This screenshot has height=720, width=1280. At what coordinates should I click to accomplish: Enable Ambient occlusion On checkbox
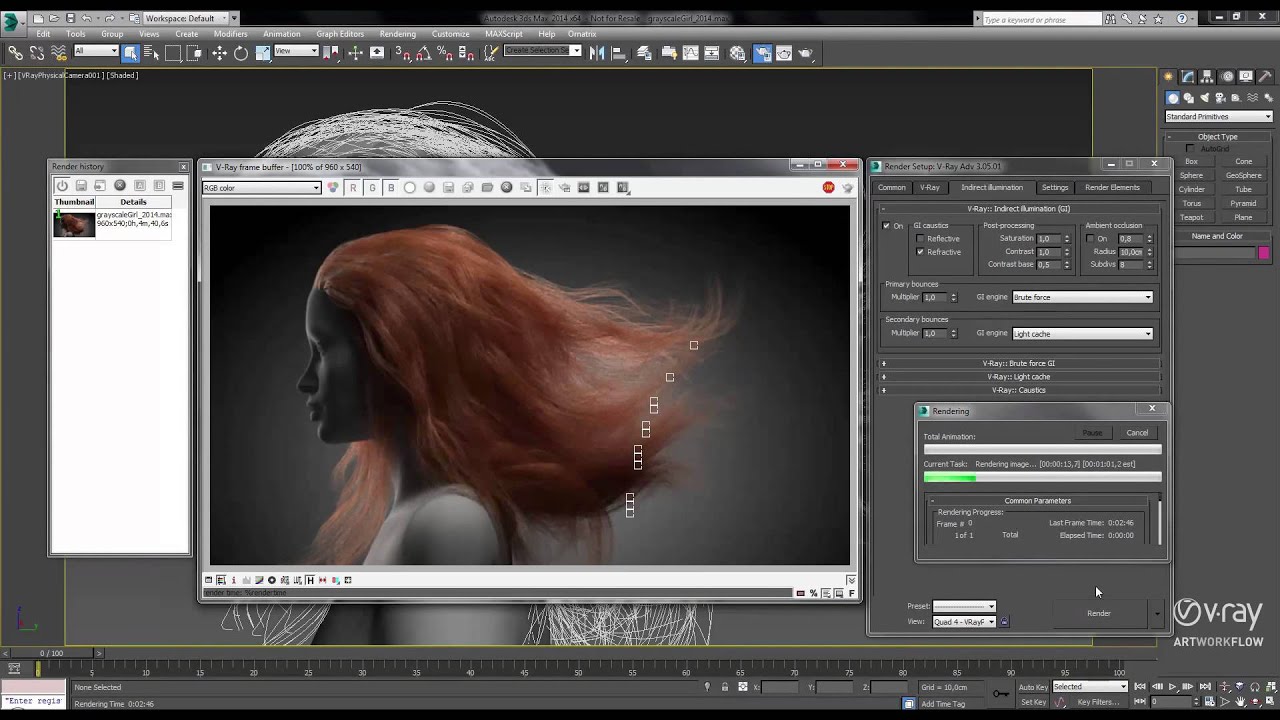coord(1090,239)
